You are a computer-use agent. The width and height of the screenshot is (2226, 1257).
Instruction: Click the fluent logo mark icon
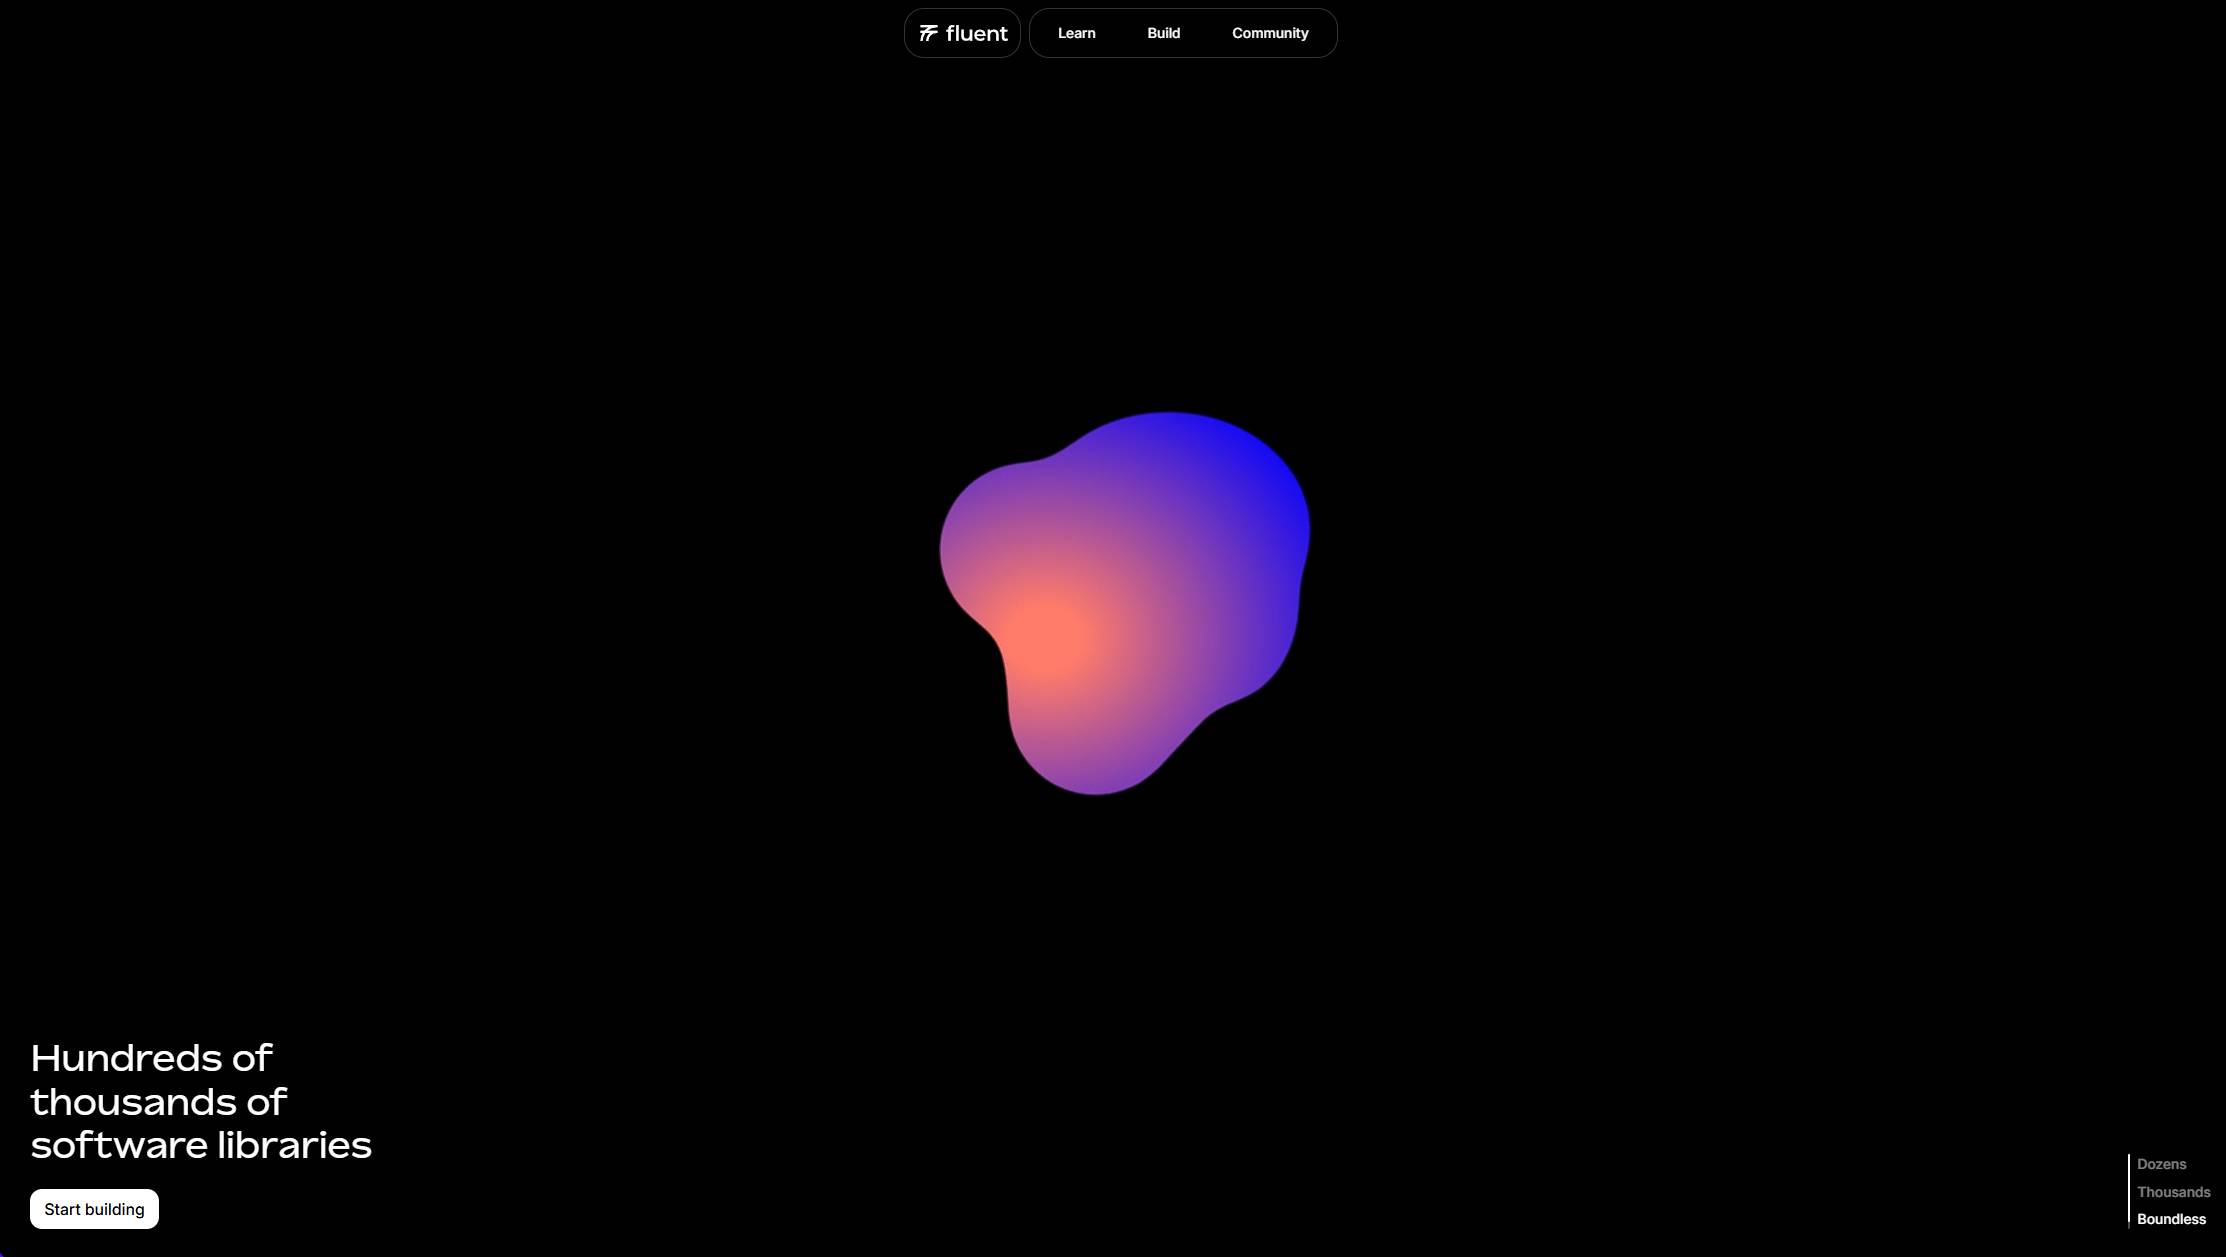pyautogui.click(x=928, y=33)
